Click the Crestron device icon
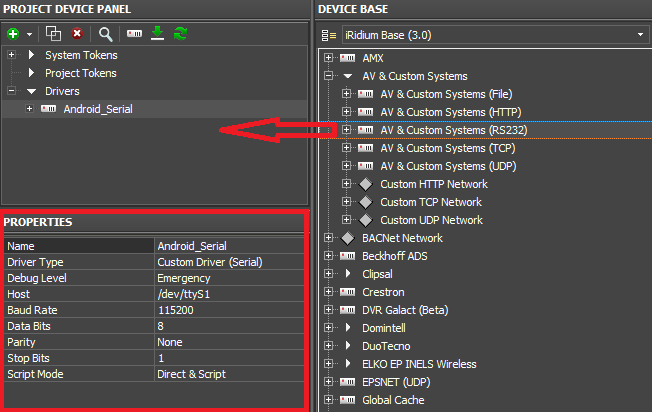This screenshot has width=652, height=412. pos(348,292)
